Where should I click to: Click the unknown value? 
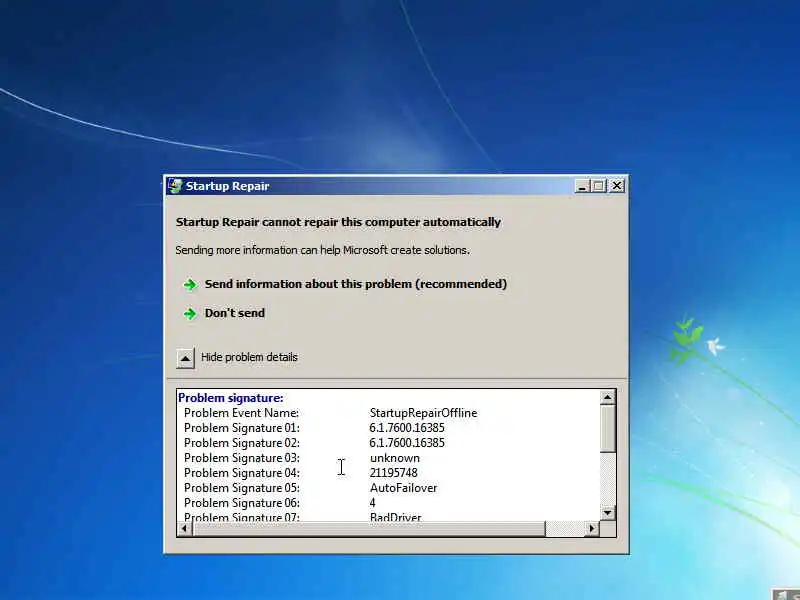tap(395, 458)
